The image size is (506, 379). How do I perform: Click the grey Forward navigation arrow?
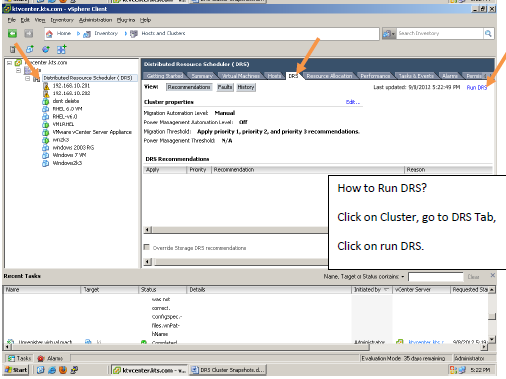pos(29,33)
